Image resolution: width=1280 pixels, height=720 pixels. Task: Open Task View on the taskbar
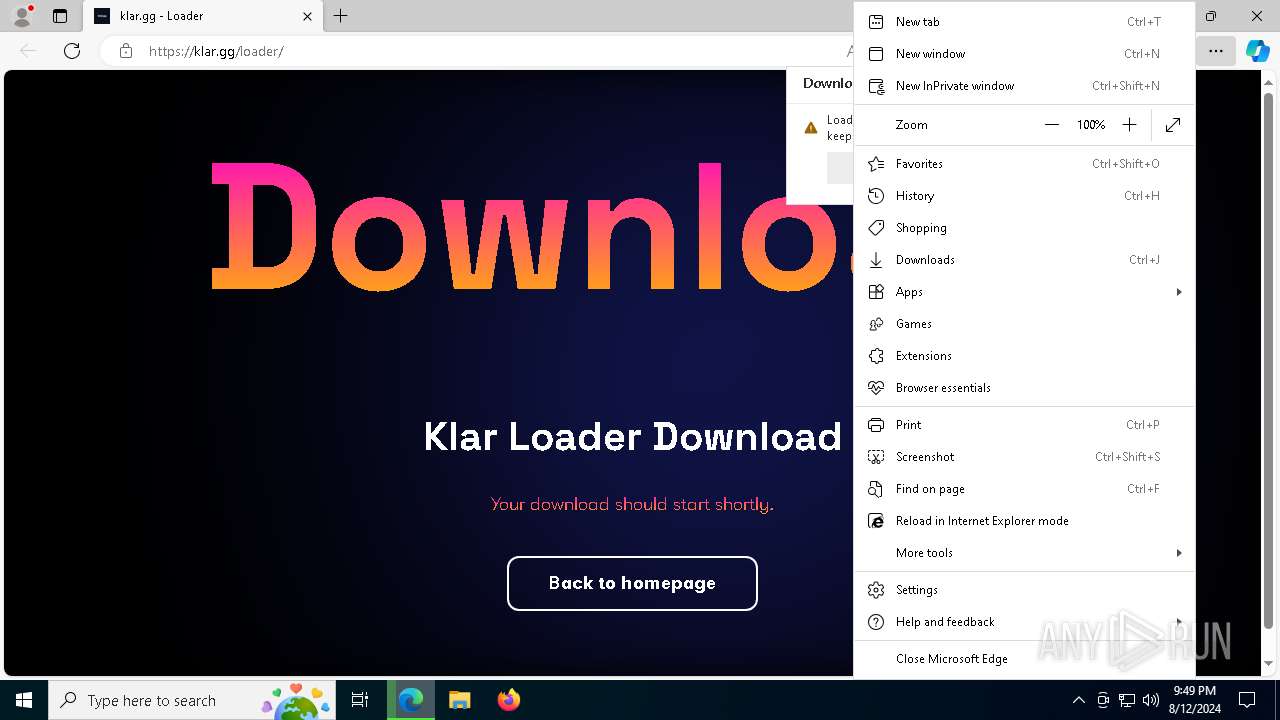click(x=361, y=700)
